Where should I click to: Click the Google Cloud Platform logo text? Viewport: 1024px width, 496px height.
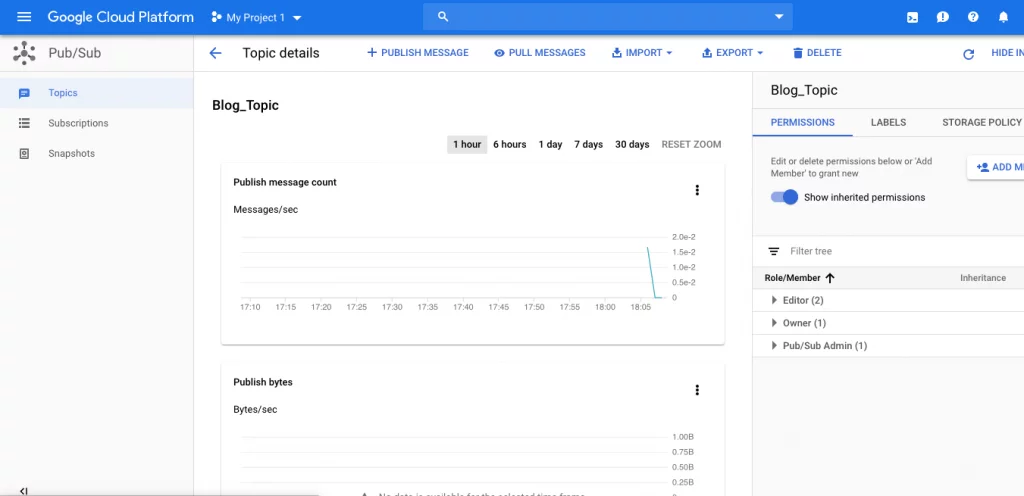121,17
